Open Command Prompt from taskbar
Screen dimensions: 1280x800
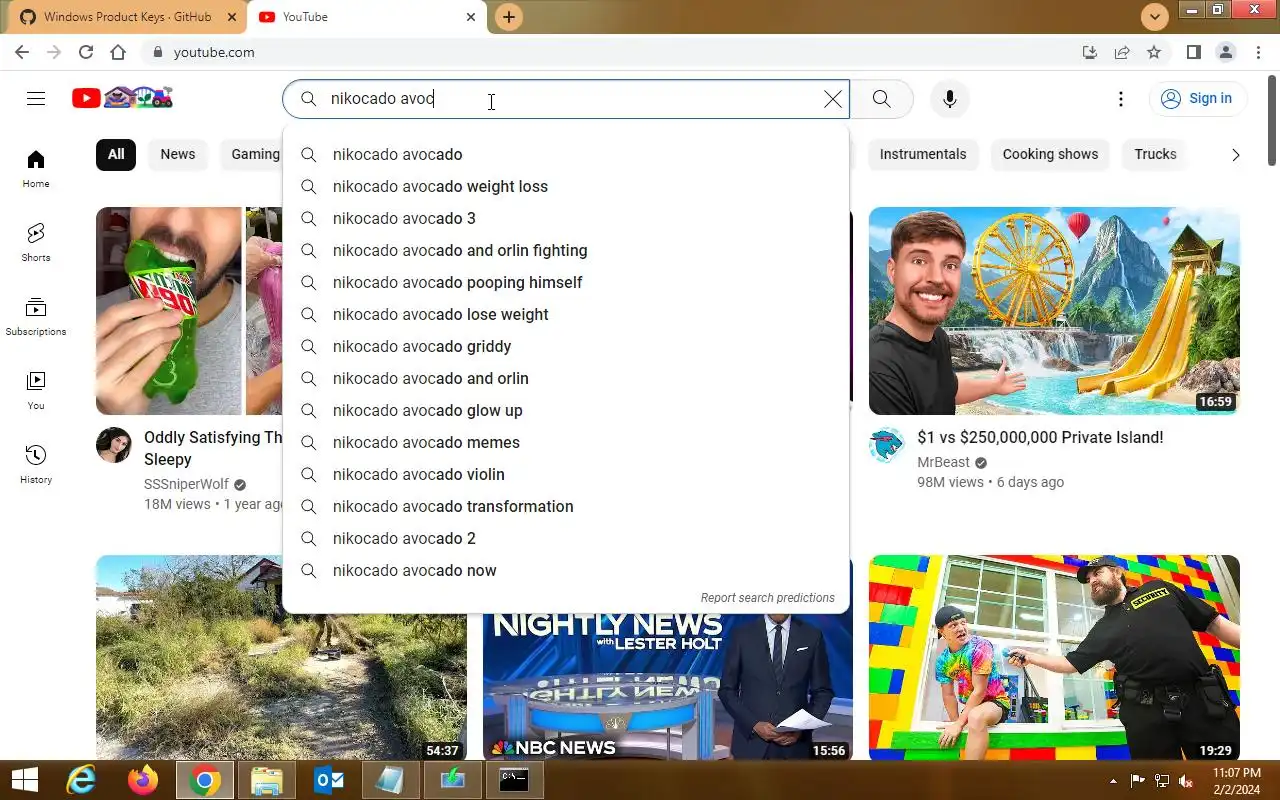(x=515, y=780)
